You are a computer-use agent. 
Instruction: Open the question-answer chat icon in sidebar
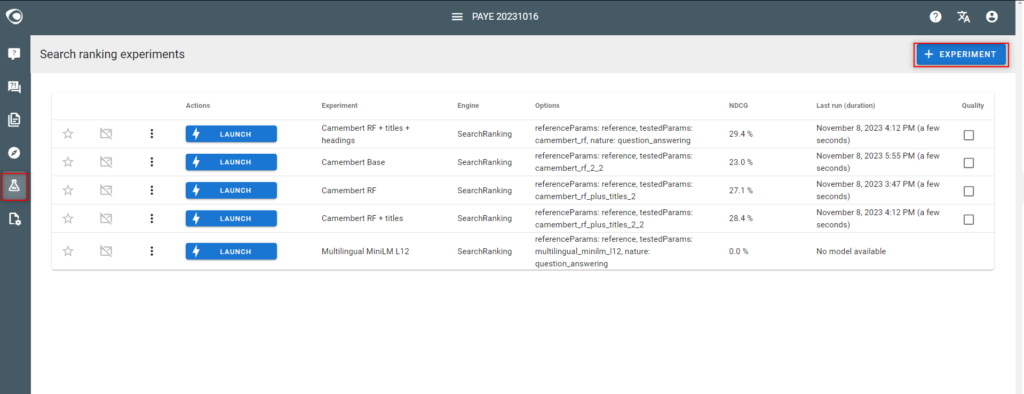click(14, 86)
